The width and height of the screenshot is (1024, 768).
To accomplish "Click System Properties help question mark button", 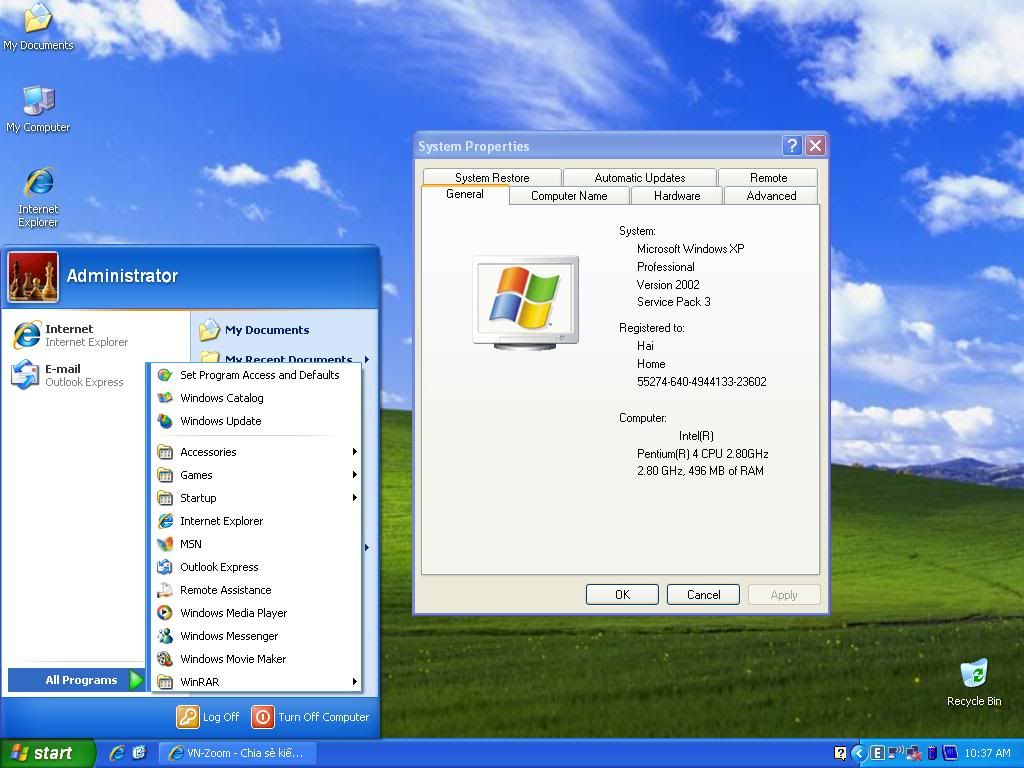I will coord(792,146).
